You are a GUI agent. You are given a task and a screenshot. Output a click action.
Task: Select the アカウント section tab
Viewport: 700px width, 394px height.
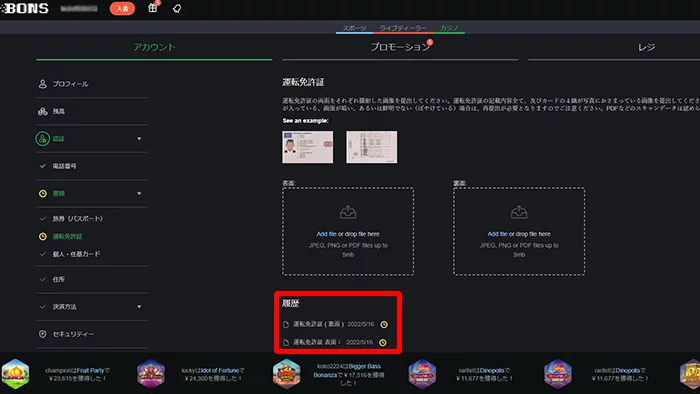tap(154, 47)
